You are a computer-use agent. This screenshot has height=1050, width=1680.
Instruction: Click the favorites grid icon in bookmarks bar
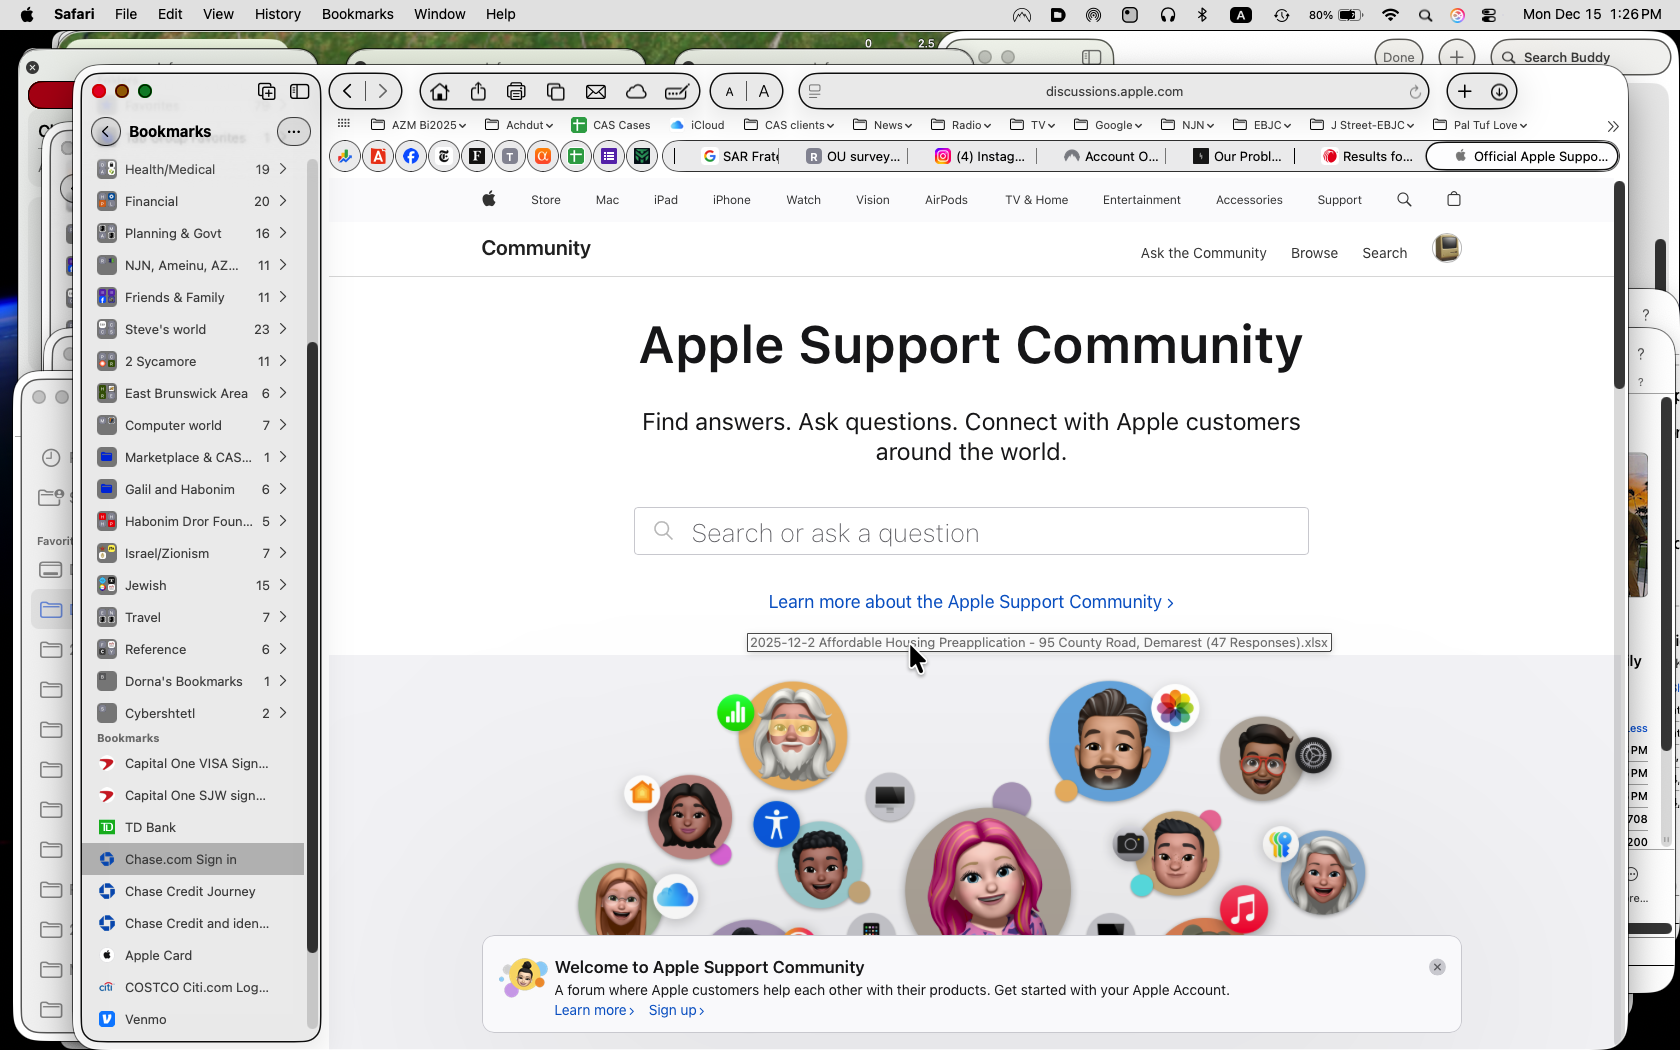(x=344, y=124)
